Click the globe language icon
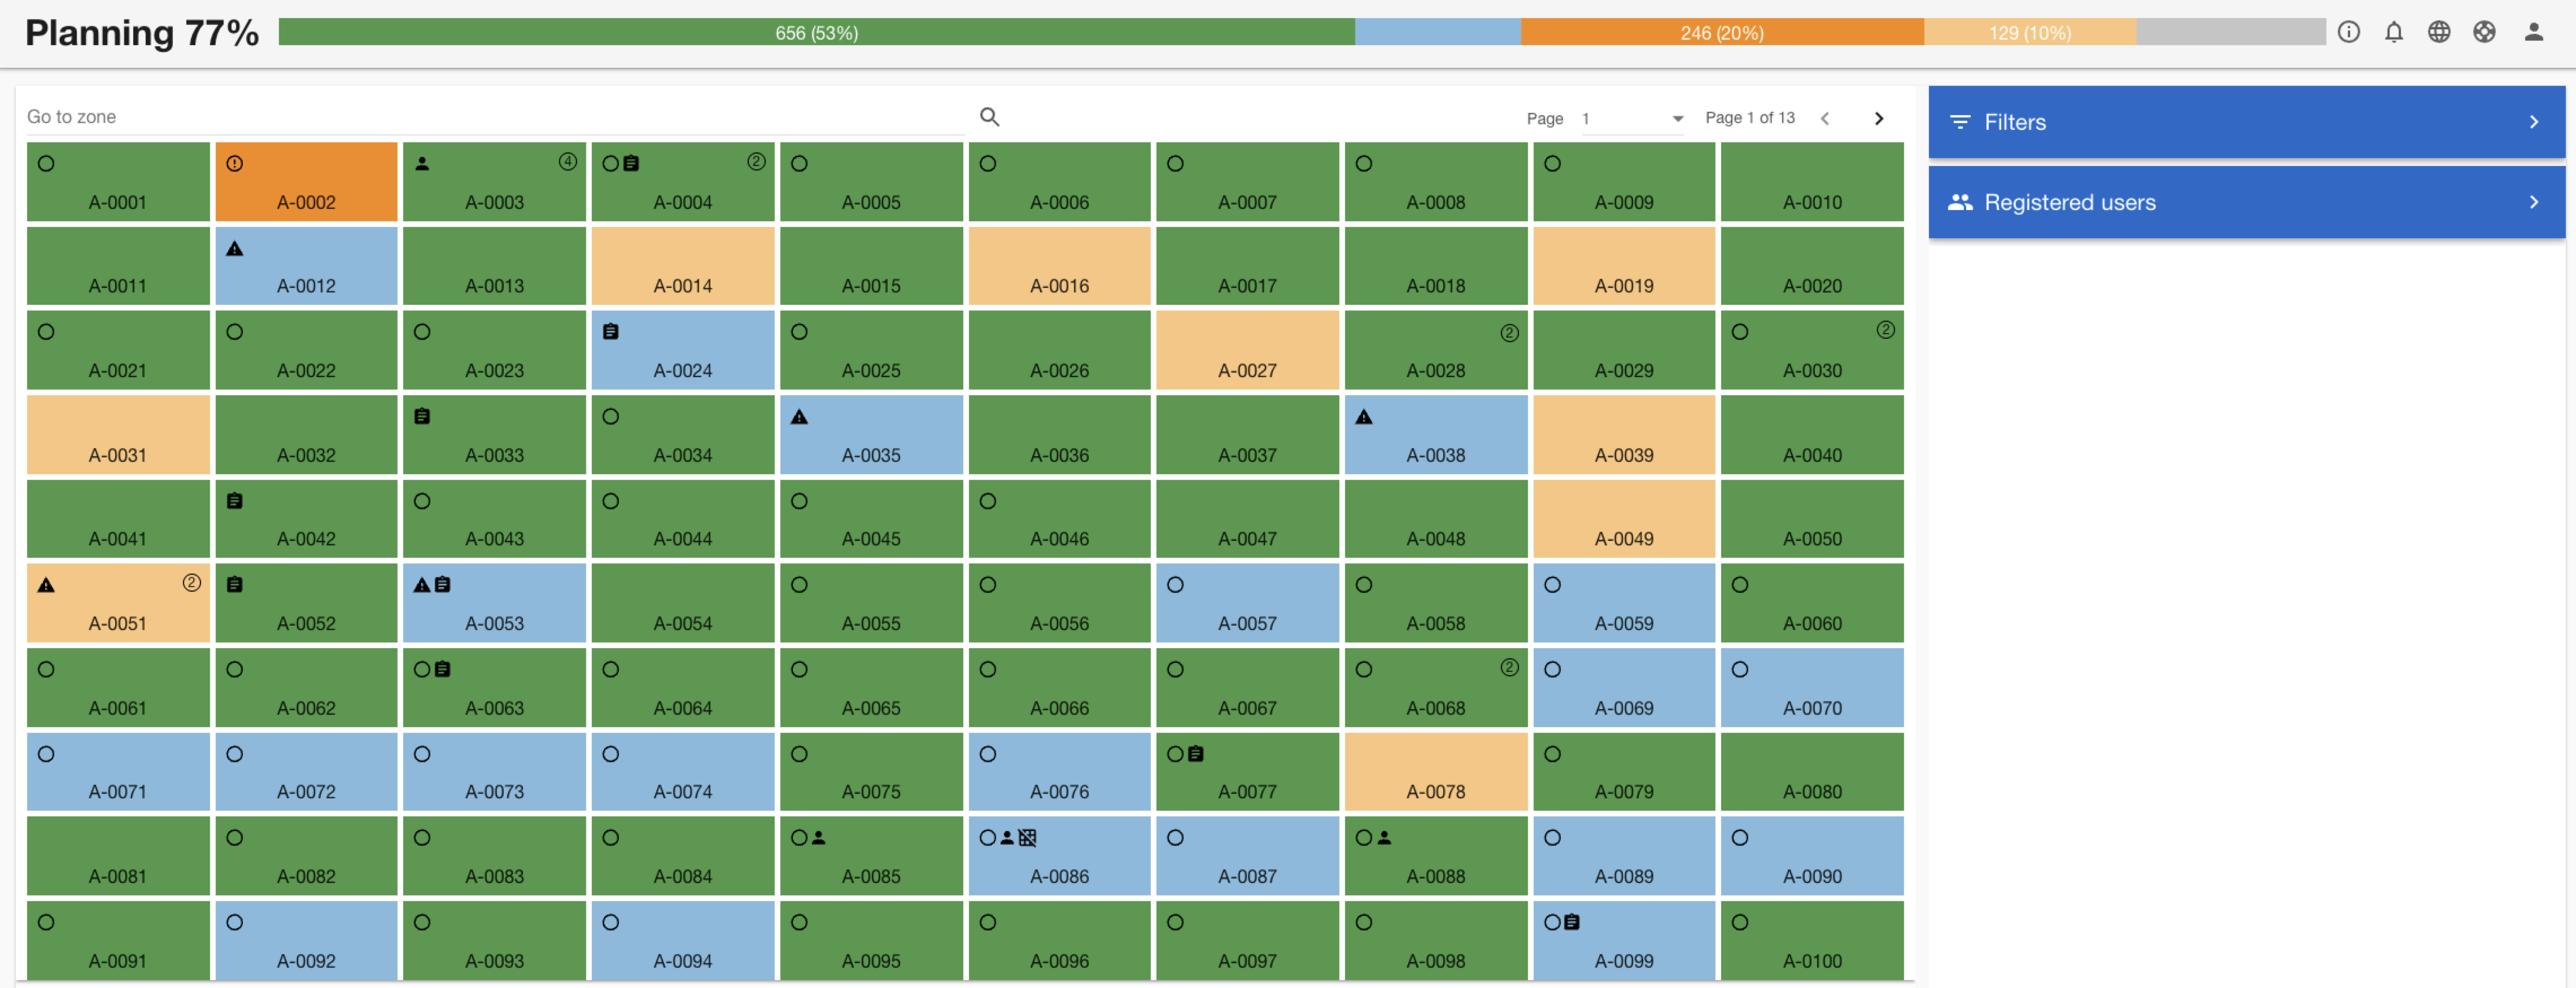The image size is (2576, 988). [x=2438, y=32]
